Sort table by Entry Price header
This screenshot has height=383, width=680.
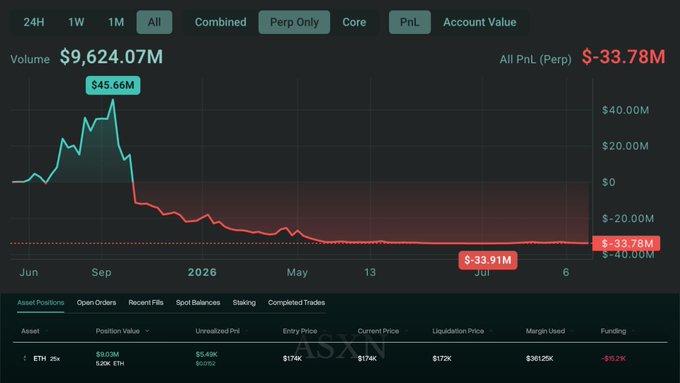pyautogui.click(x=300, y=331)
